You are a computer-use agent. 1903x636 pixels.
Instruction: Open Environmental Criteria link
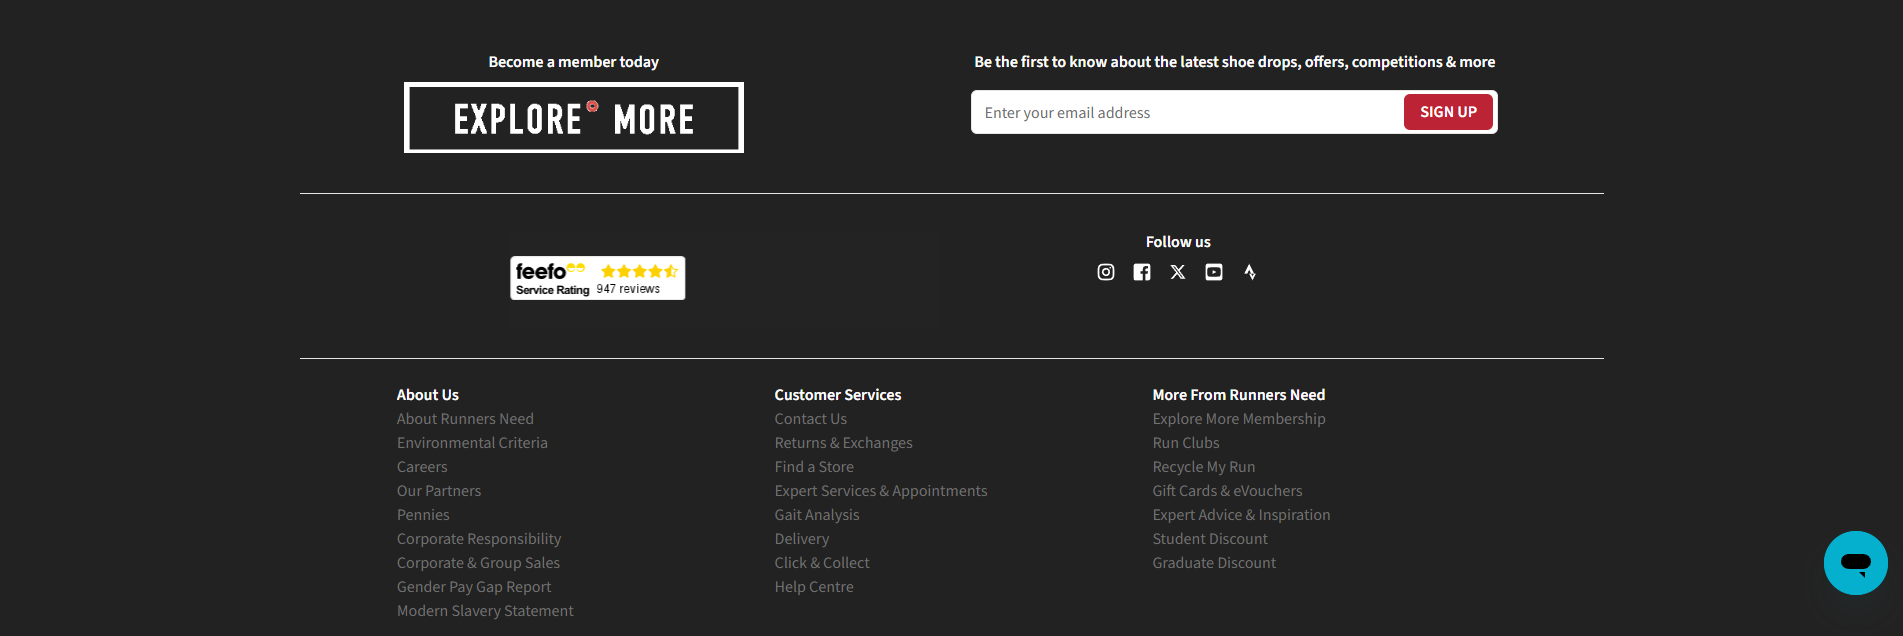click(472, 443)
